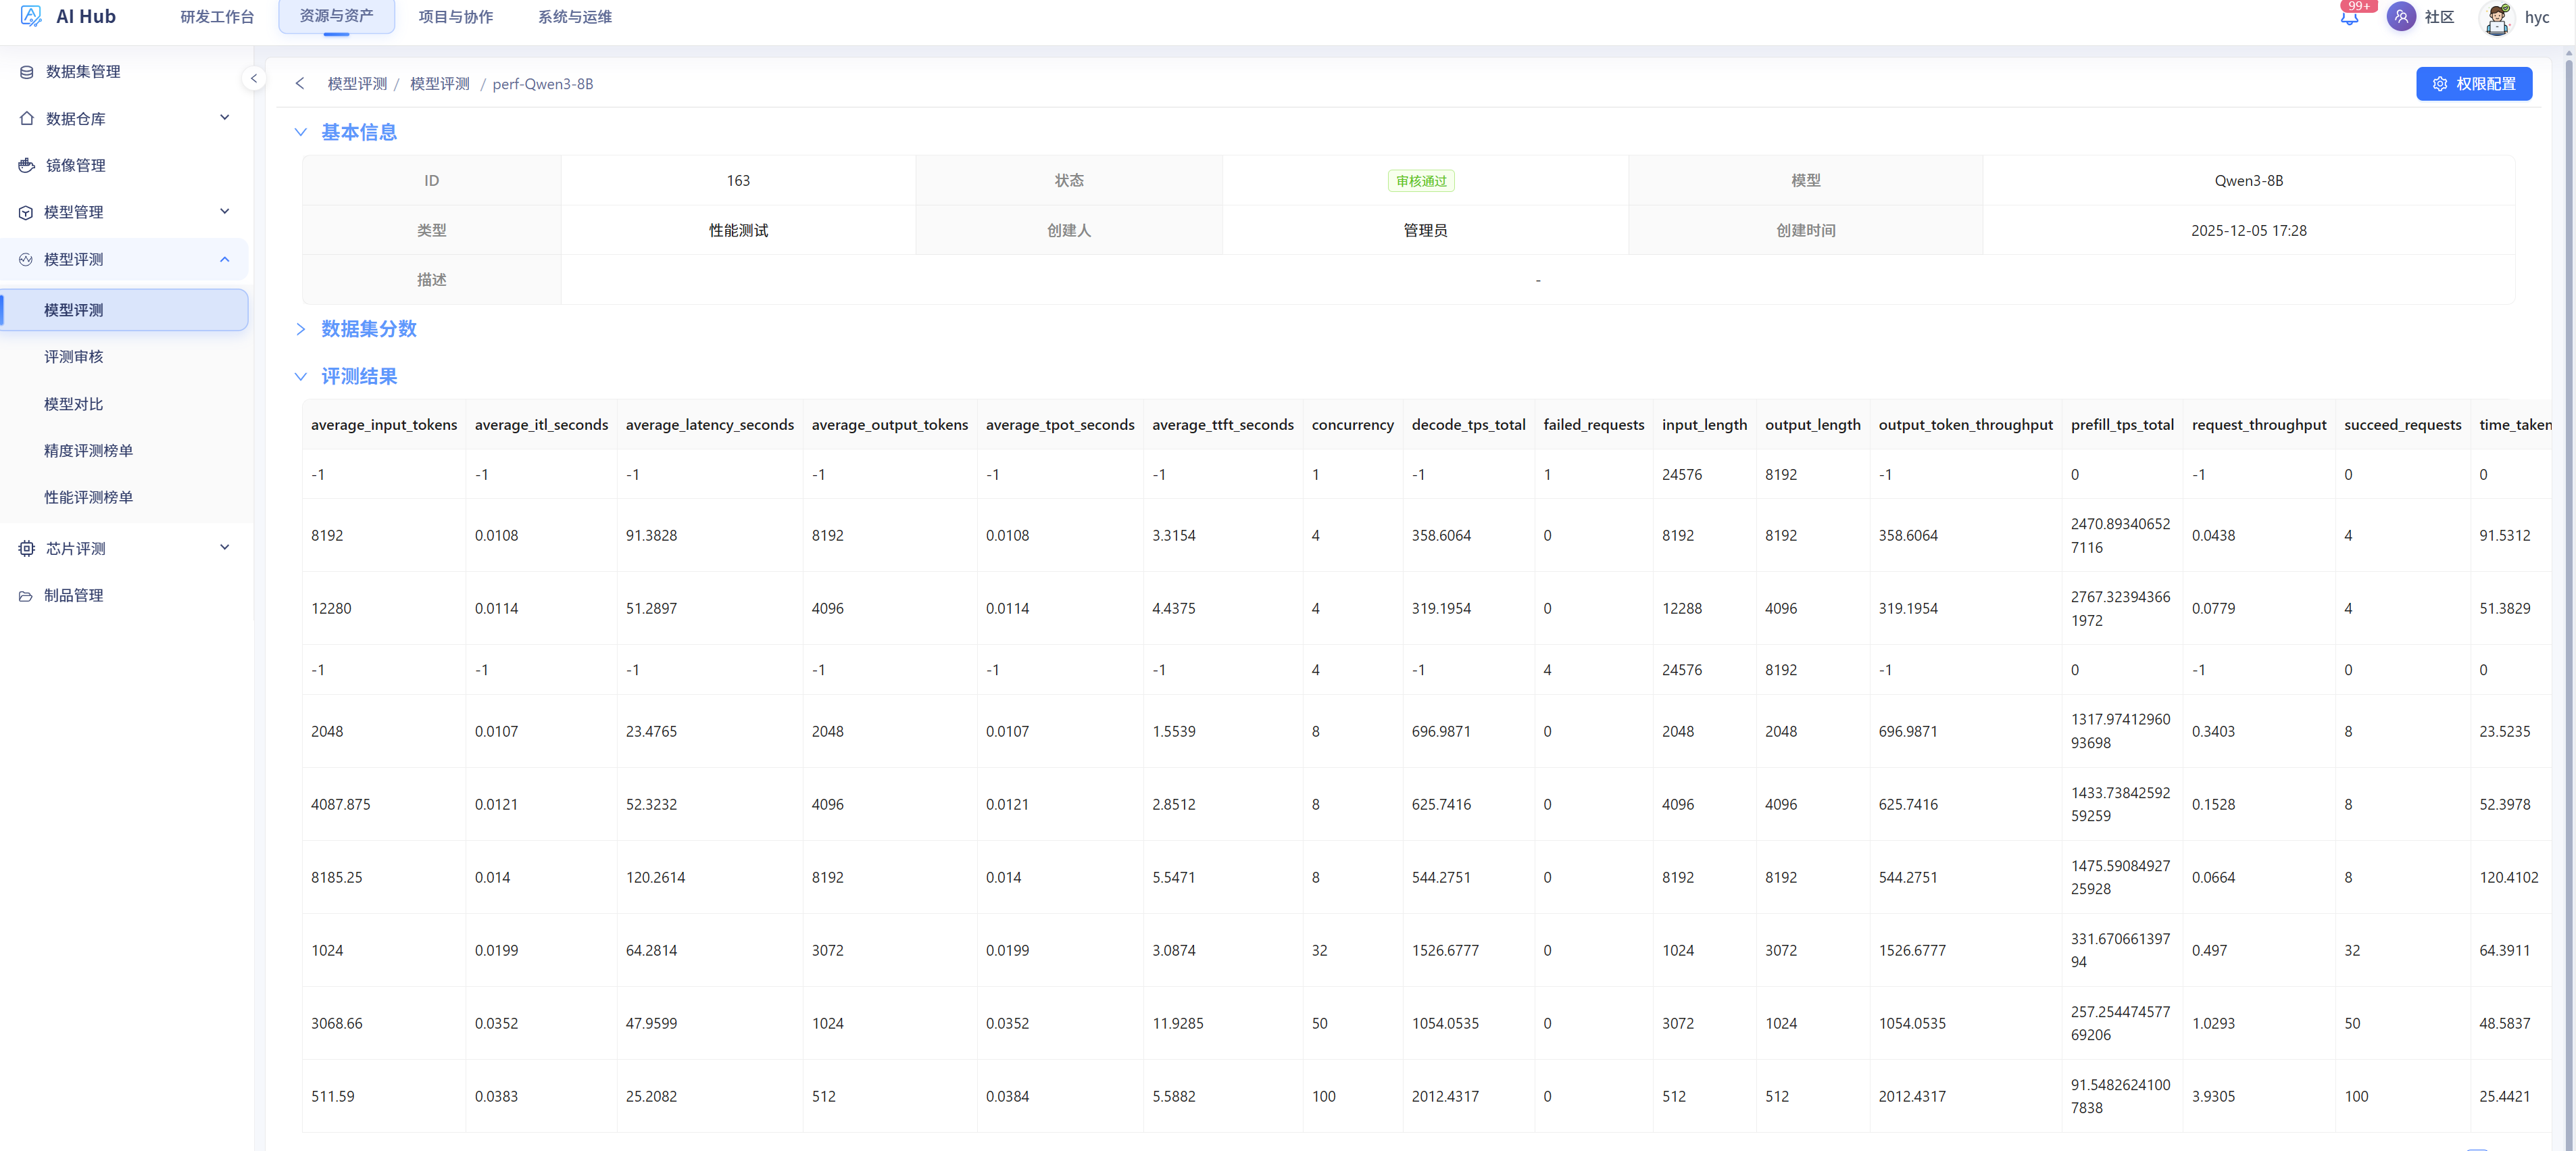Expand the 数据仓库 submenu
Image resolution: width=2576 pixels, height=1151 pixels.
coord(225,118)
